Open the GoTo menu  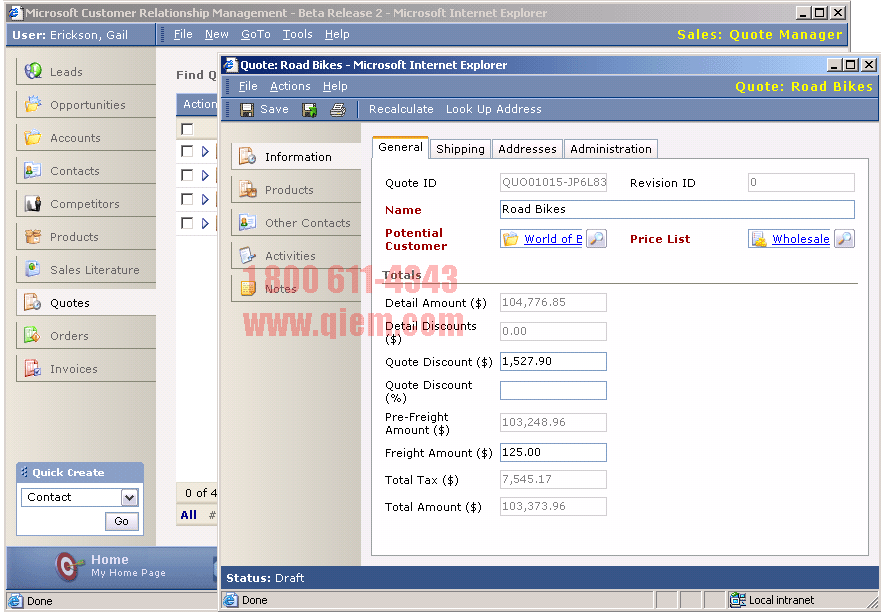[255, 34]
